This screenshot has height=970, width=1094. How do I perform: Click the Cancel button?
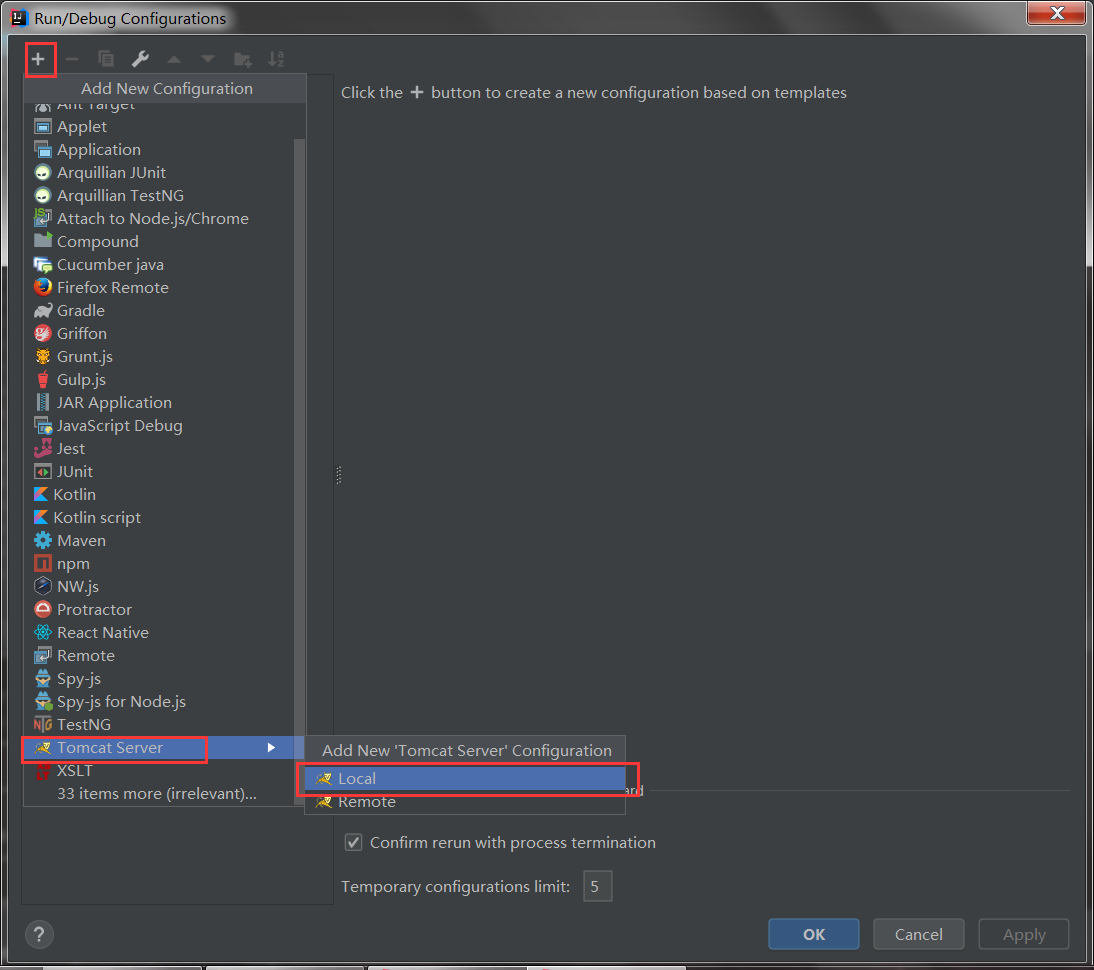pyautogui.click(x=918, y=934)
